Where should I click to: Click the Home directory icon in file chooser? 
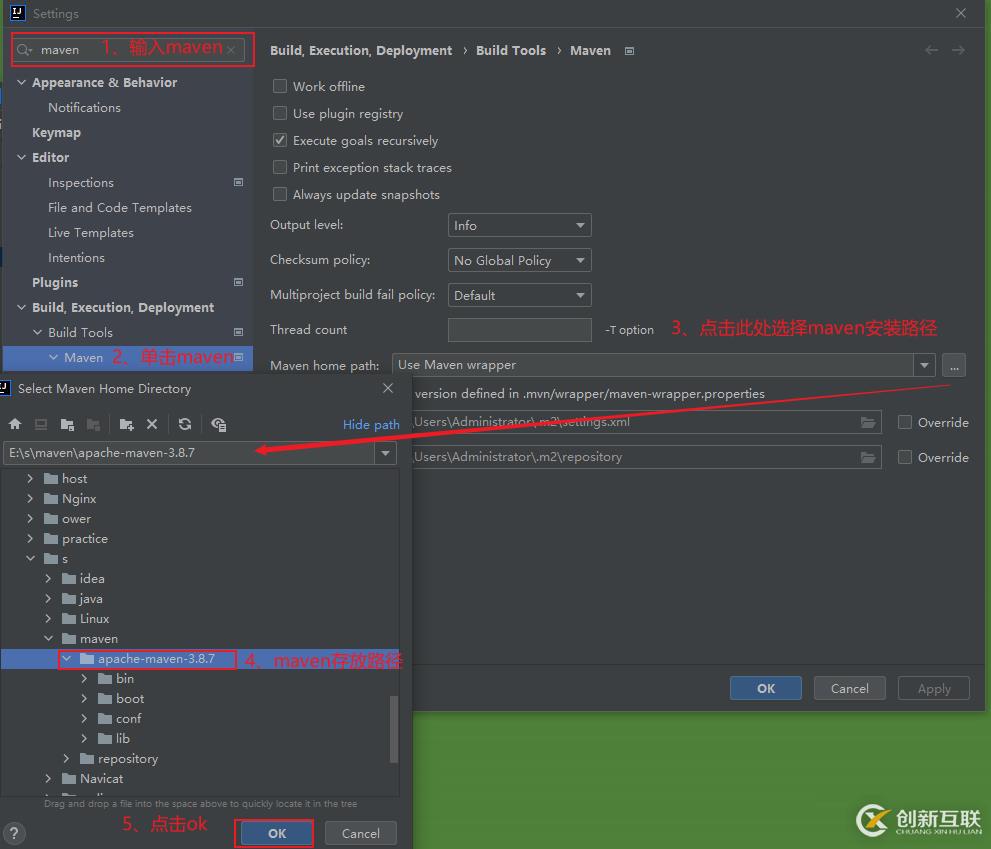click(x=15, y=424)
